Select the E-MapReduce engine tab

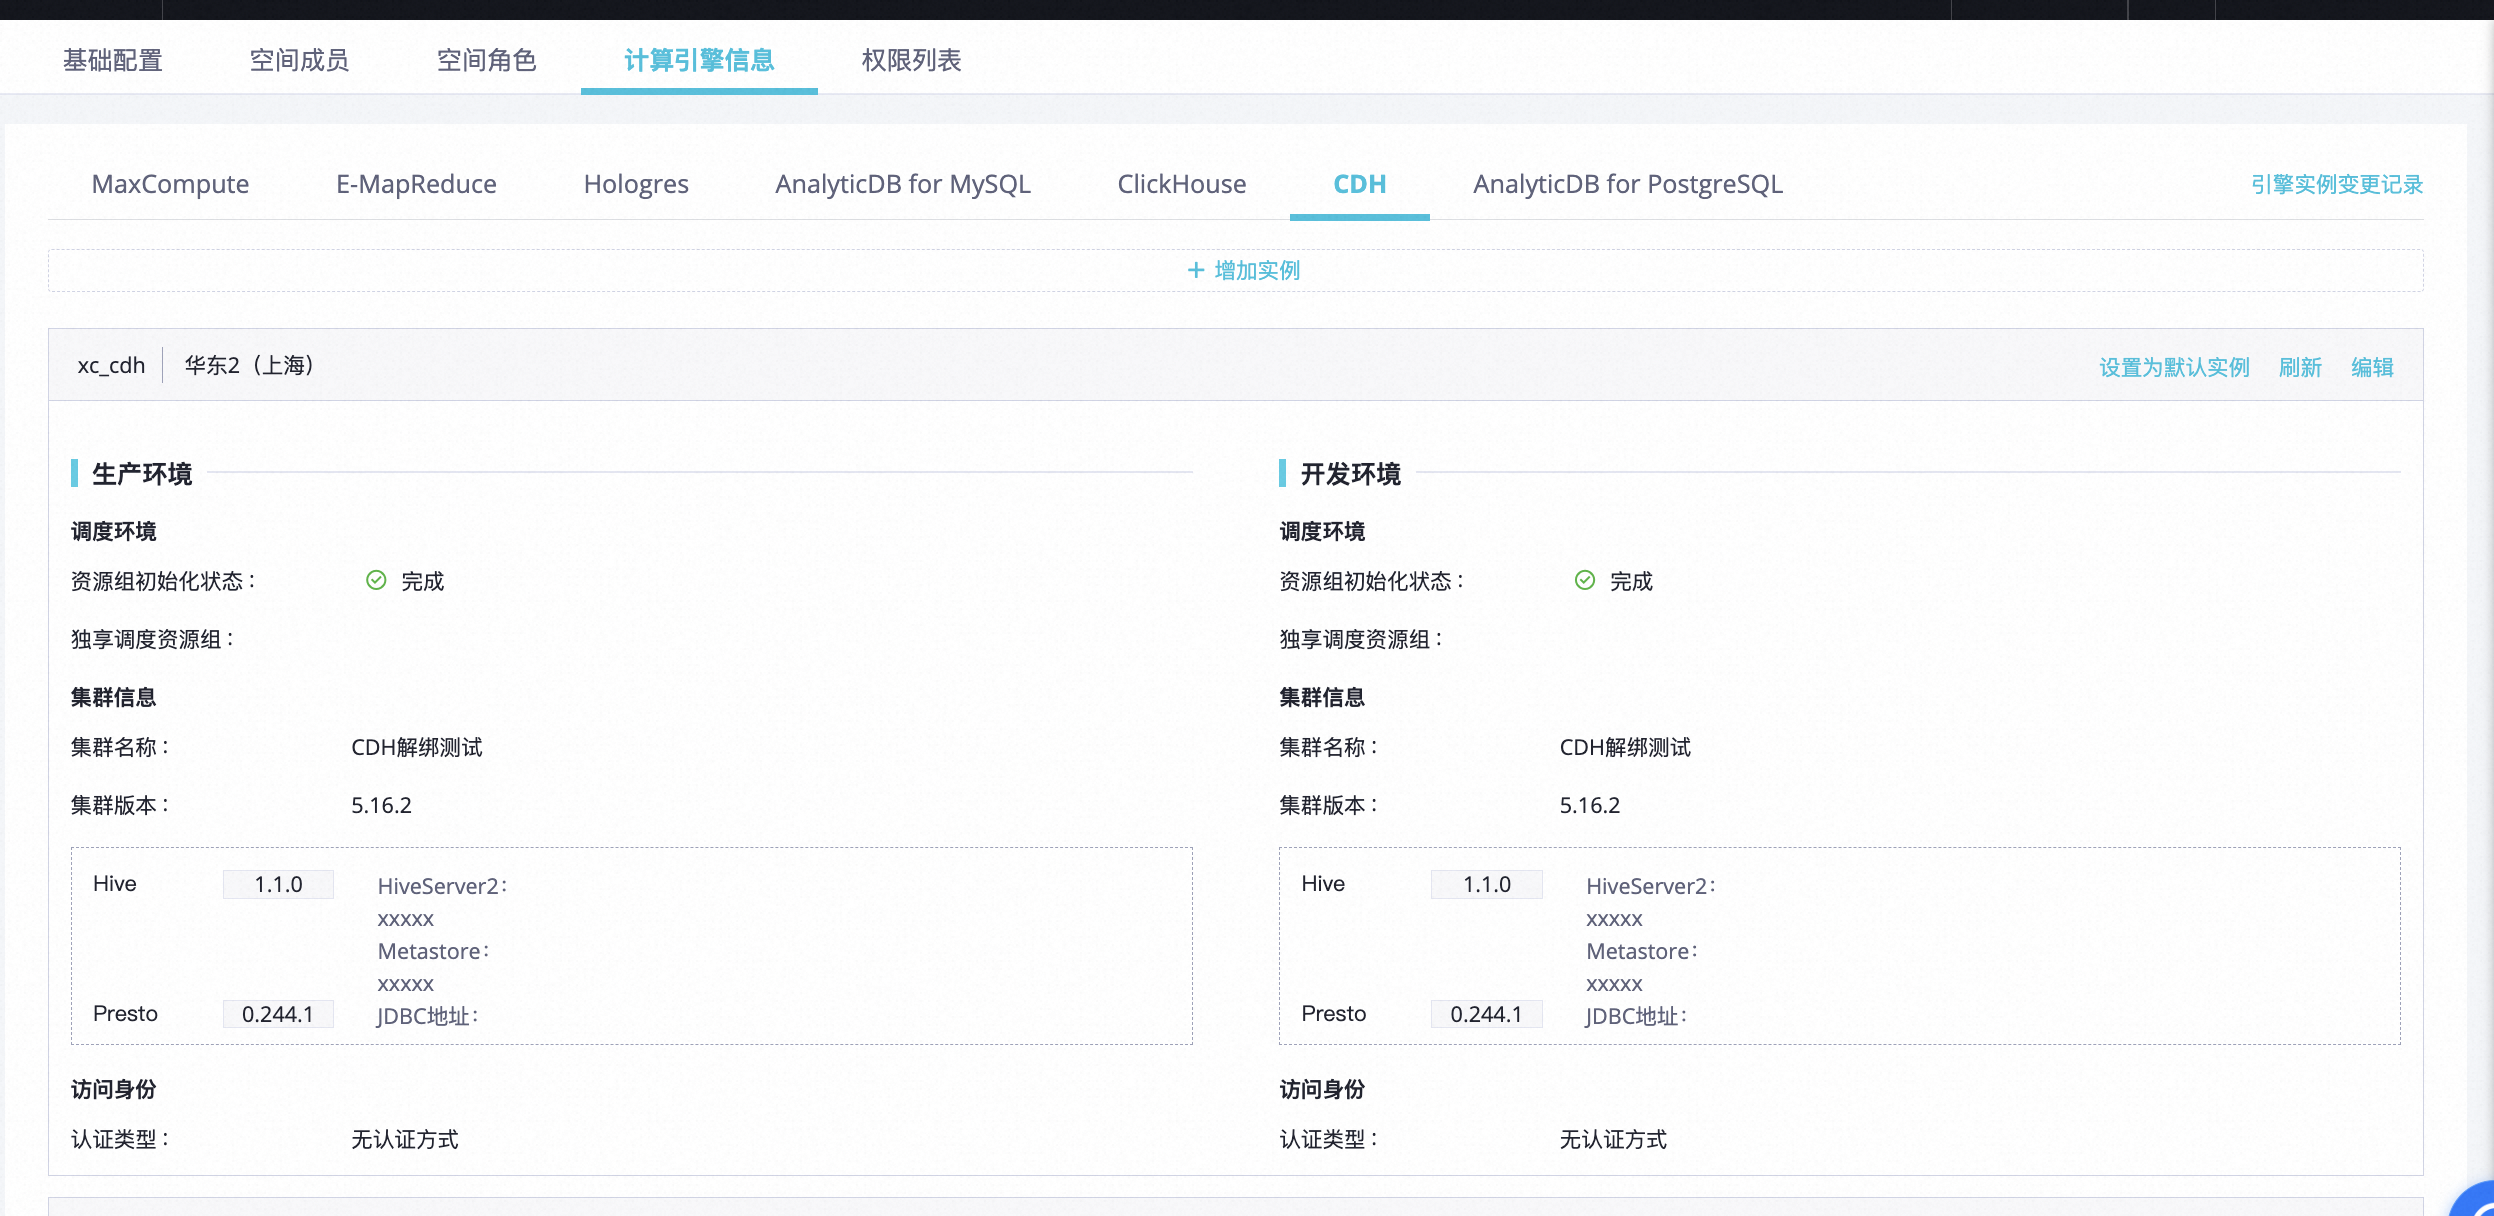point(416,184)
